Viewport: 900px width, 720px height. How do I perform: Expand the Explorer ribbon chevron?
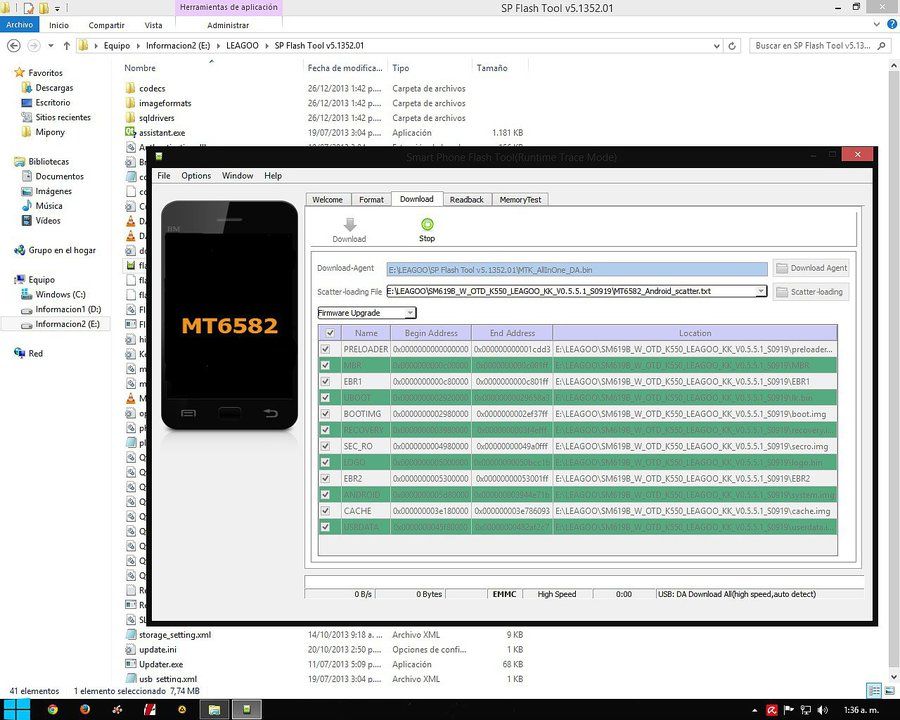click(877, 24)
